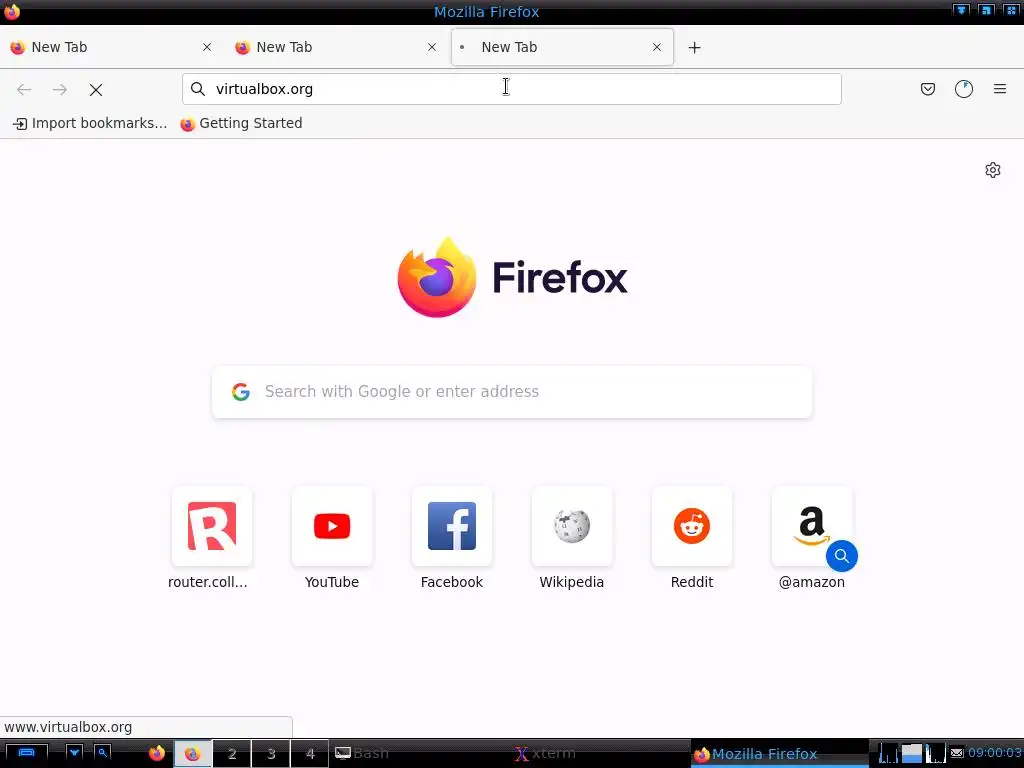Go back to the previous page
Viewport: 1024px width, 768px height.
pyautogui.click(x=24, y=89)
